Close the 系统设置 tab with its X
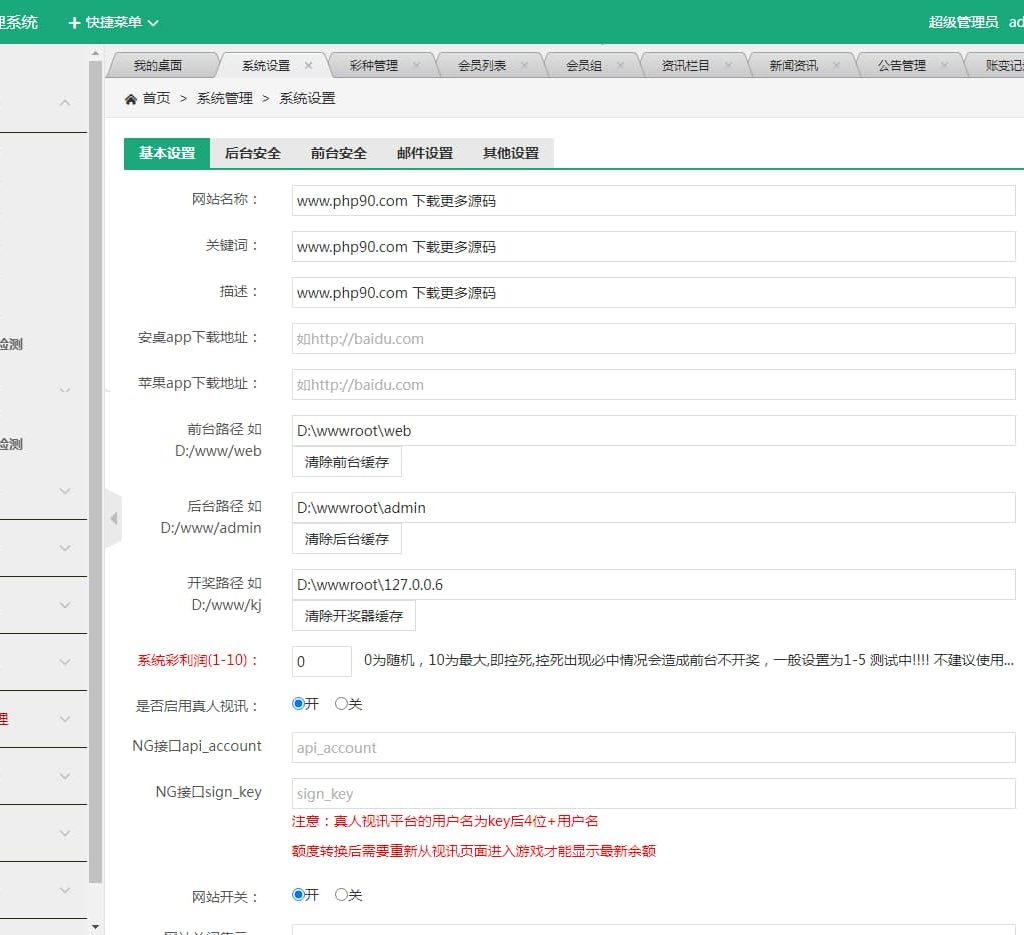Viewport: 1024px width, 935px height. [x=308, y=65]
